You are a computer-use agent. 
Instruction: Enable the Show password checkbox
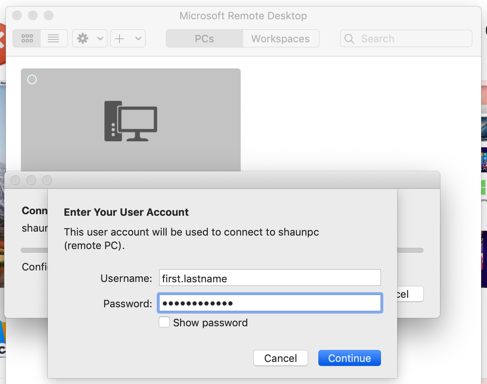164,322
